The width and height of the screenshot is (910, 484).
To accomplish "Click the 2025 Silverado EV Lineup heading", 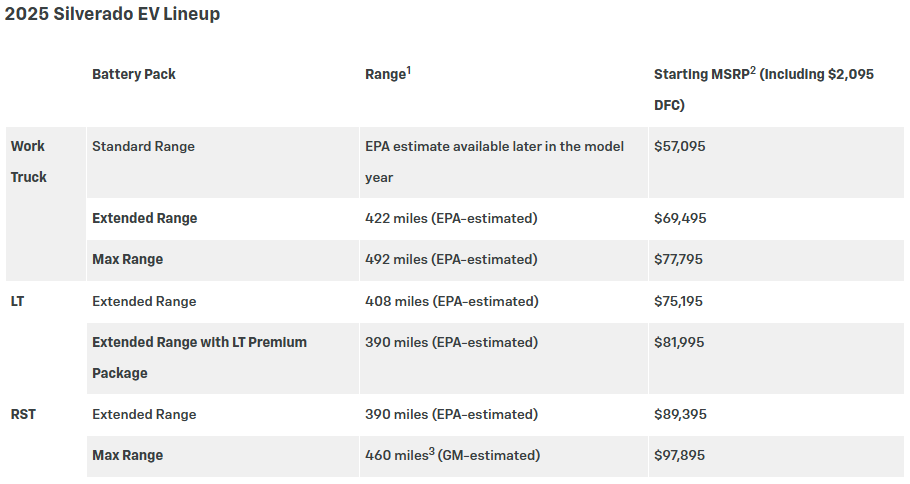I will 112,15.
